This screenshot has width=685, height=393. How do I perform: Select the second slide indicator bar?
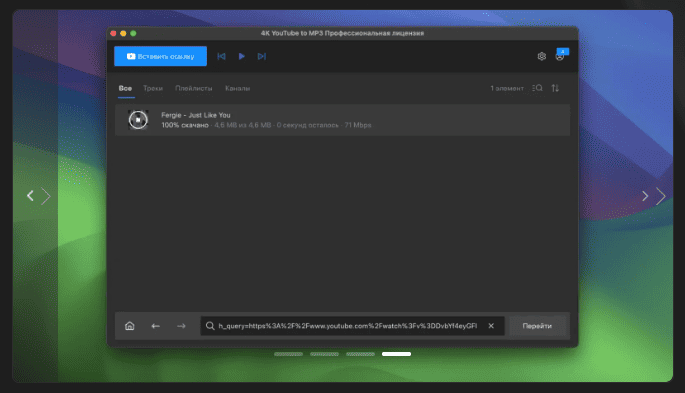(324, 354)
